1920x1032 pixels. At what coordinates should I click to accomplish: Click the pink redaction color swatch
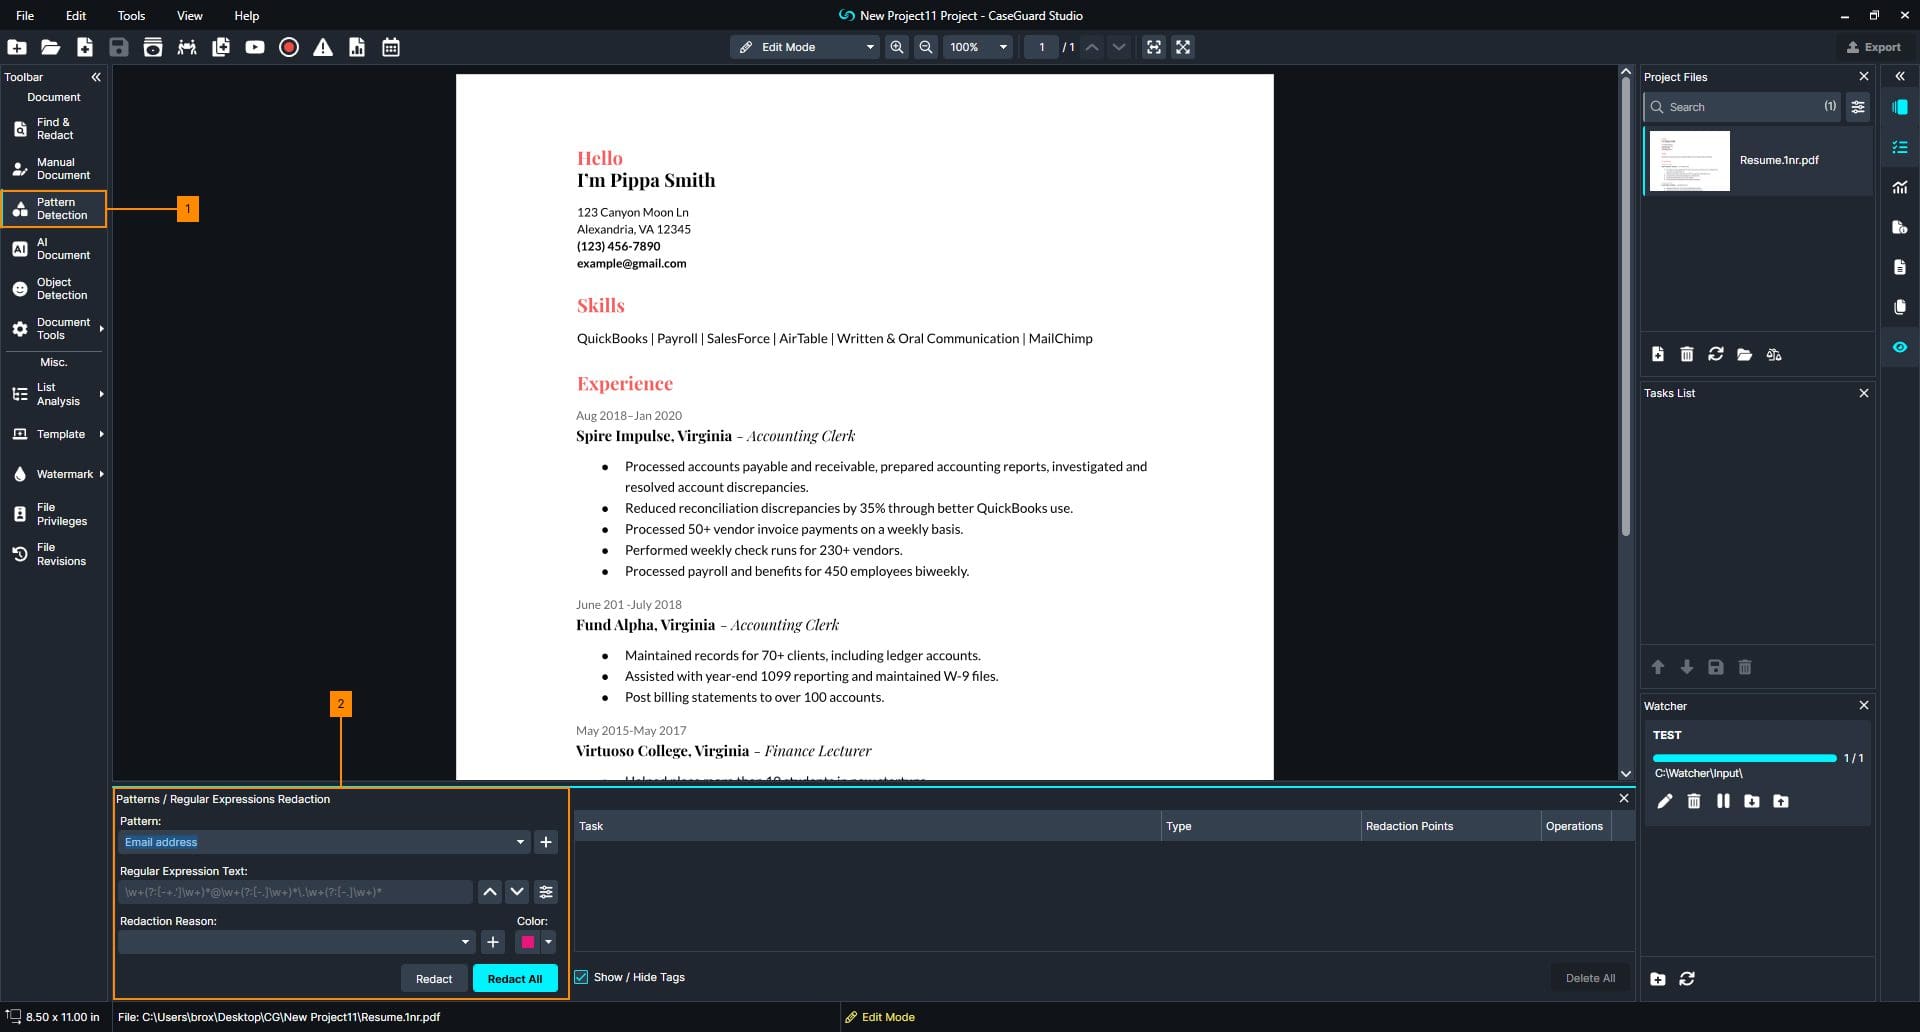tap(528, 942)
